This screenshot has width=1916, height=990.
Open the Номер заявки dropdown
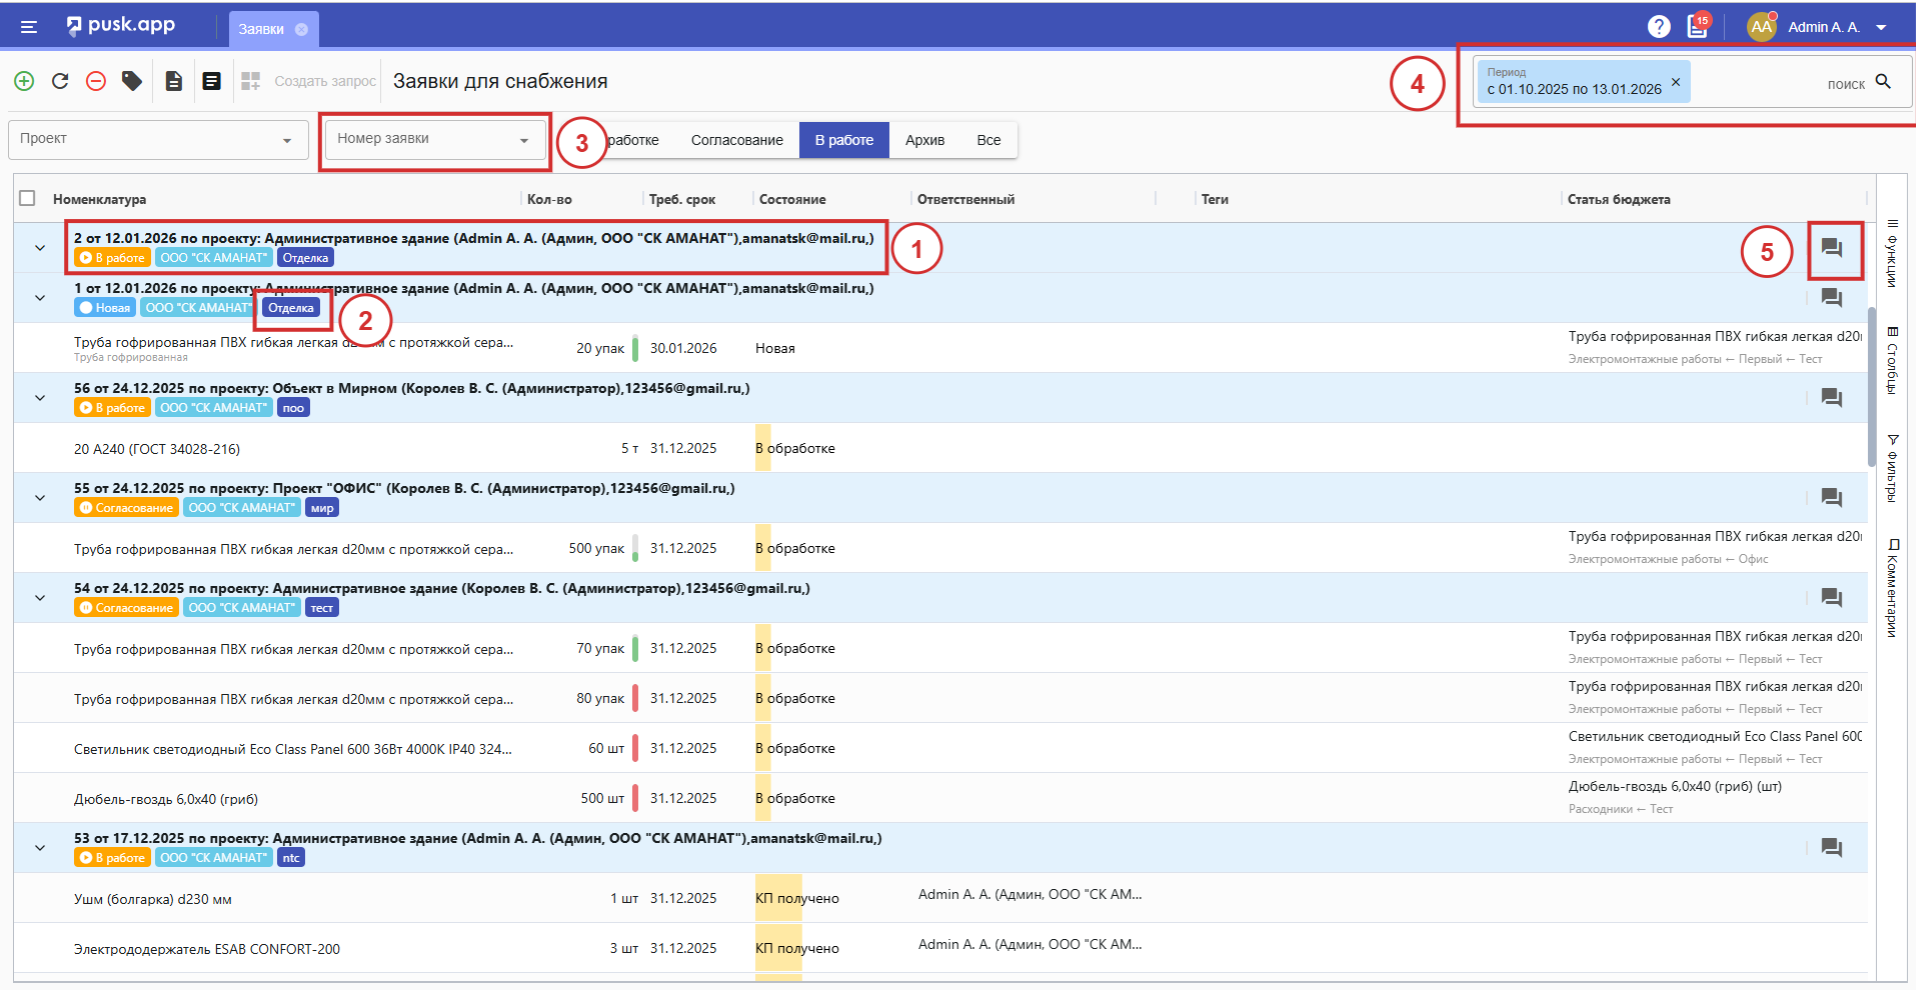(x=434, y=140)
